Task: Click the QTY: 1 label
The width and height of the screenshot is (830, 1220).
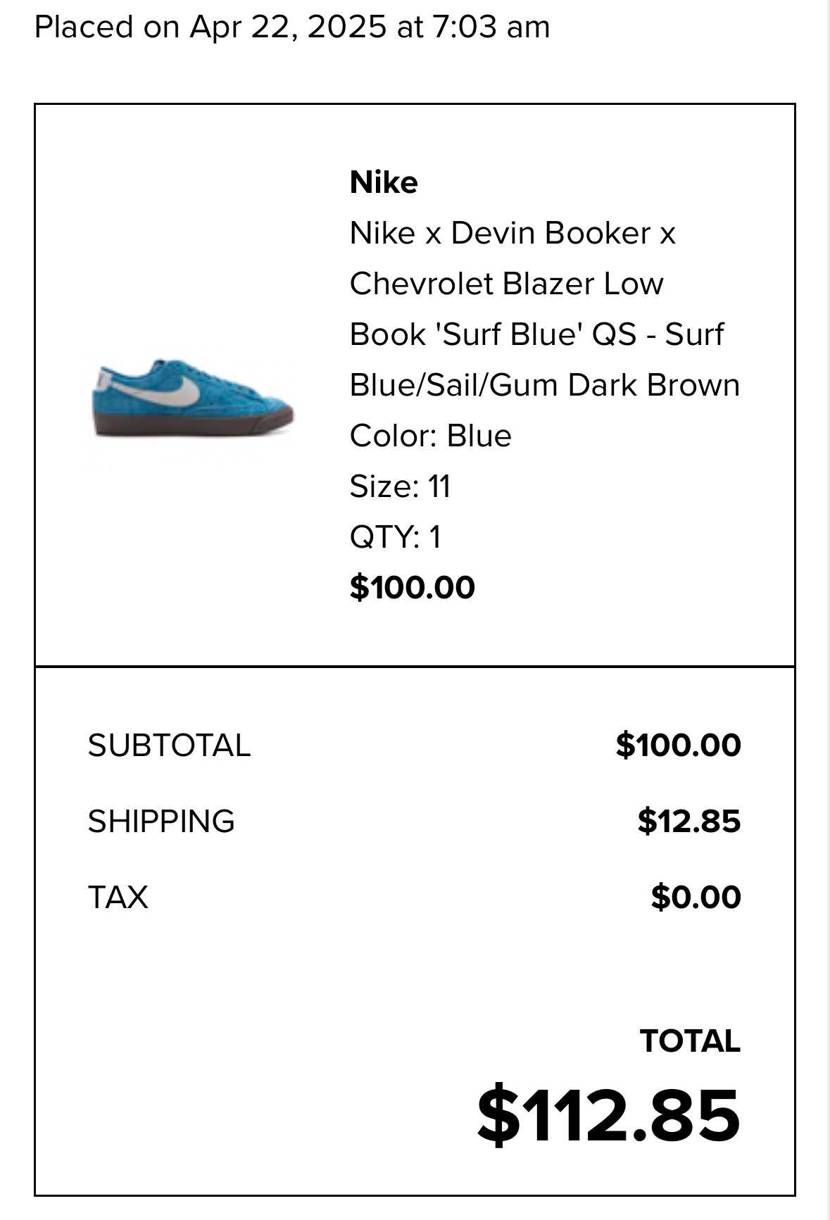Action: [395, 537]
